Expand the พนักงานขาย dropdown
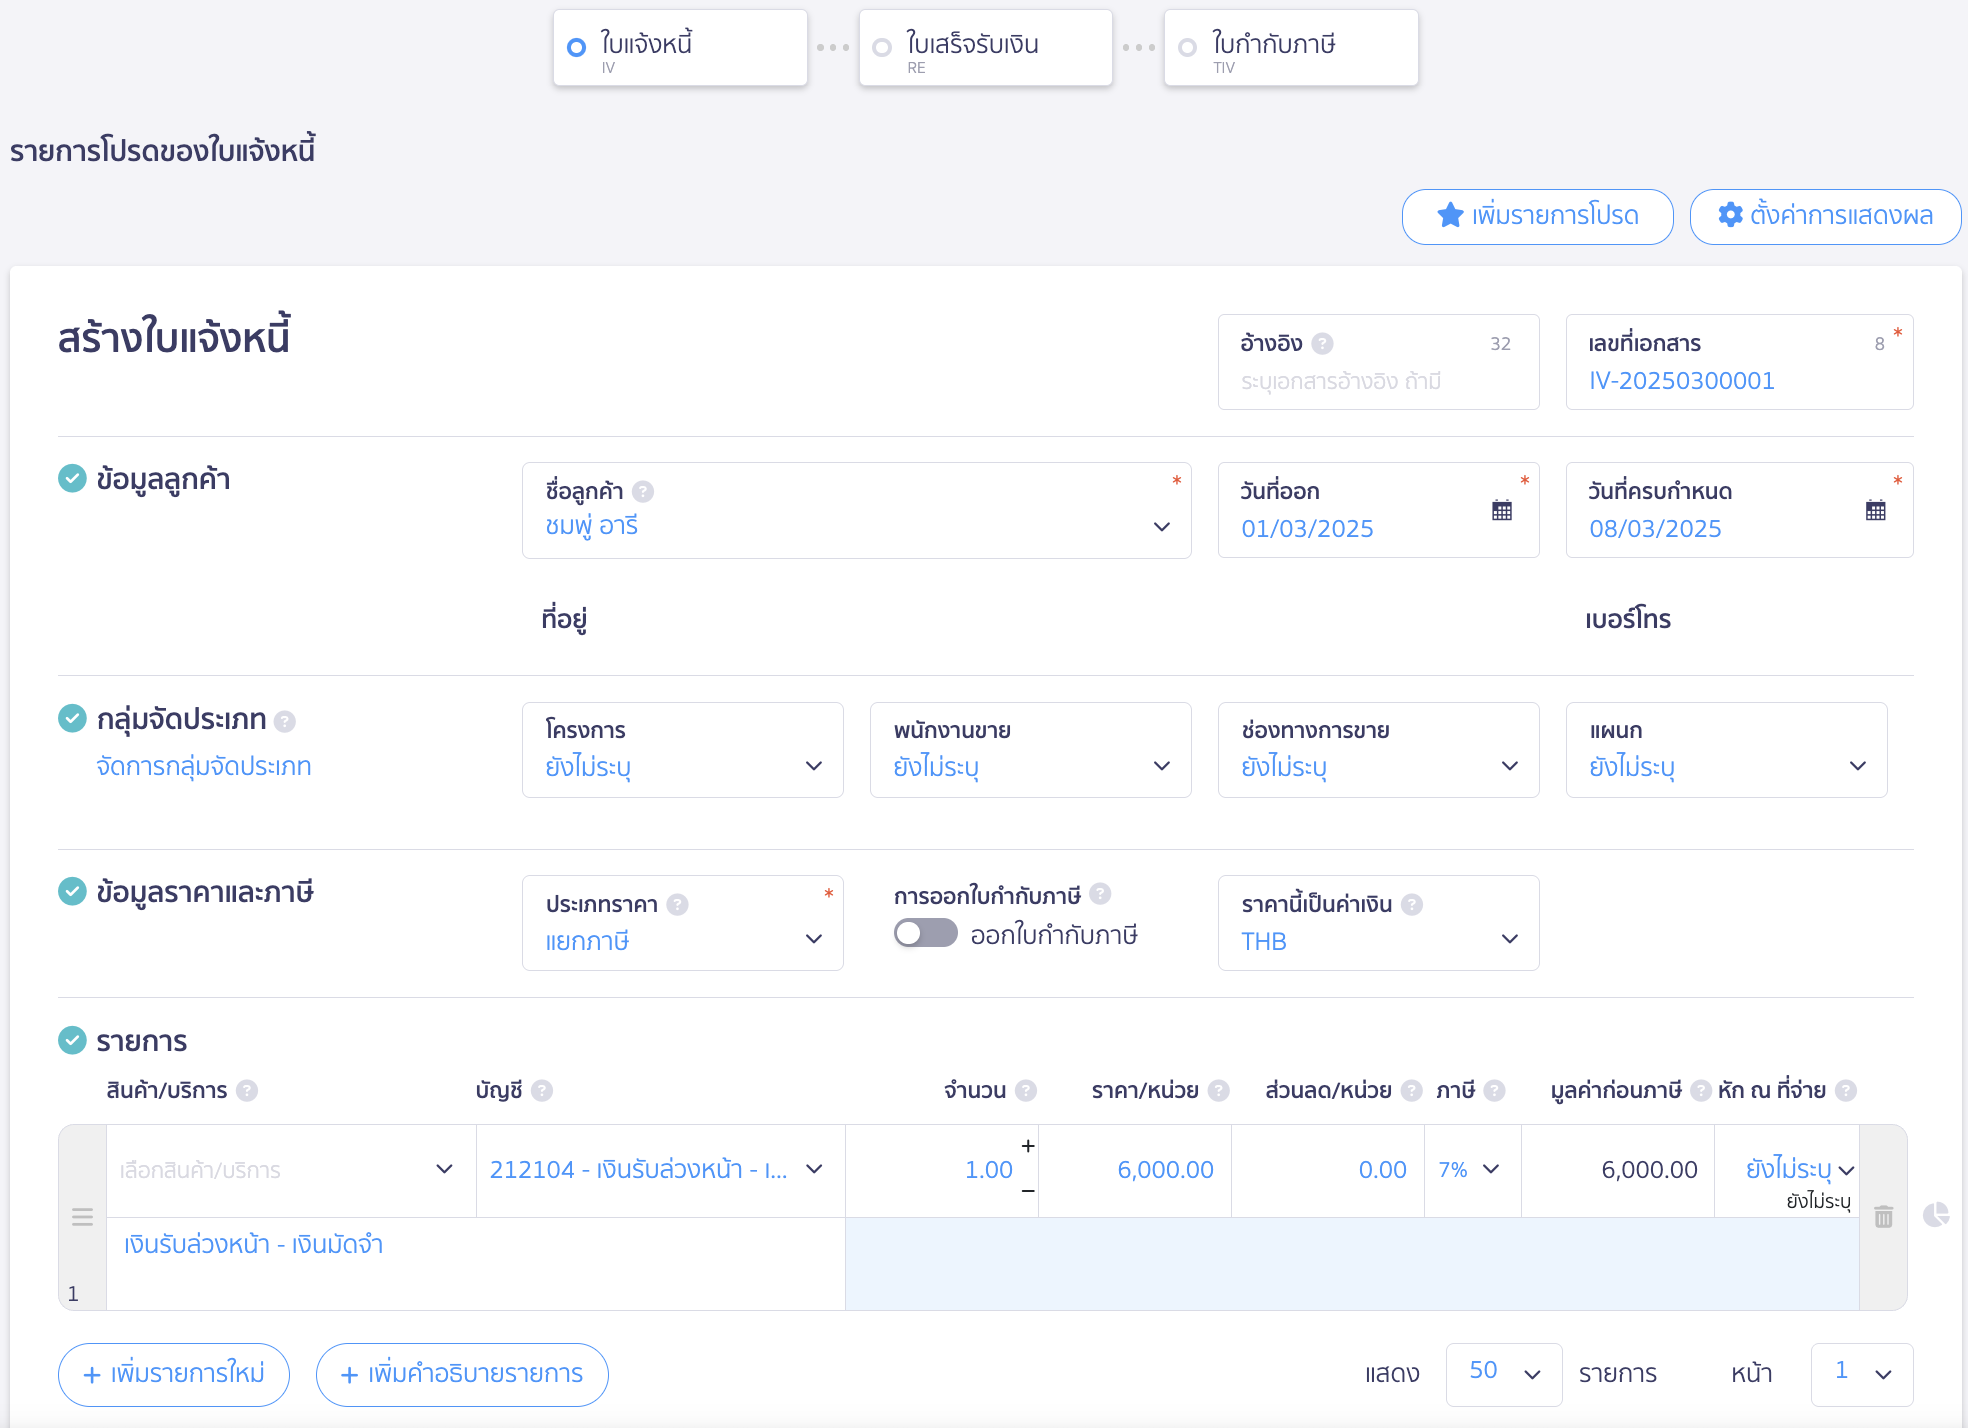The height and width of the screenshot is (1428, 1968). click(x=1030, y=750)
